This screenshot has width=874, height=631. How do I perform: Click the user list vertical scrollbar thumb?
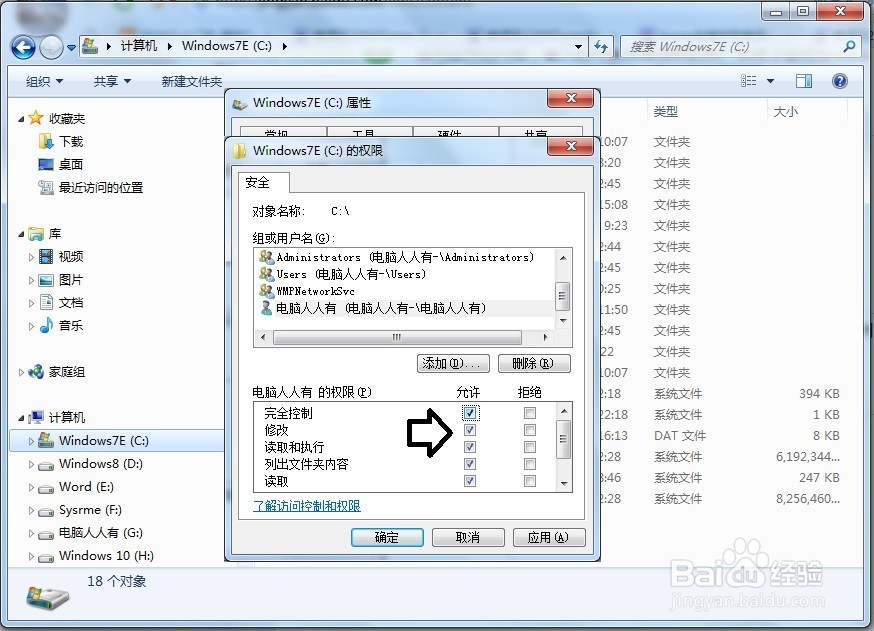pos(562,296)
